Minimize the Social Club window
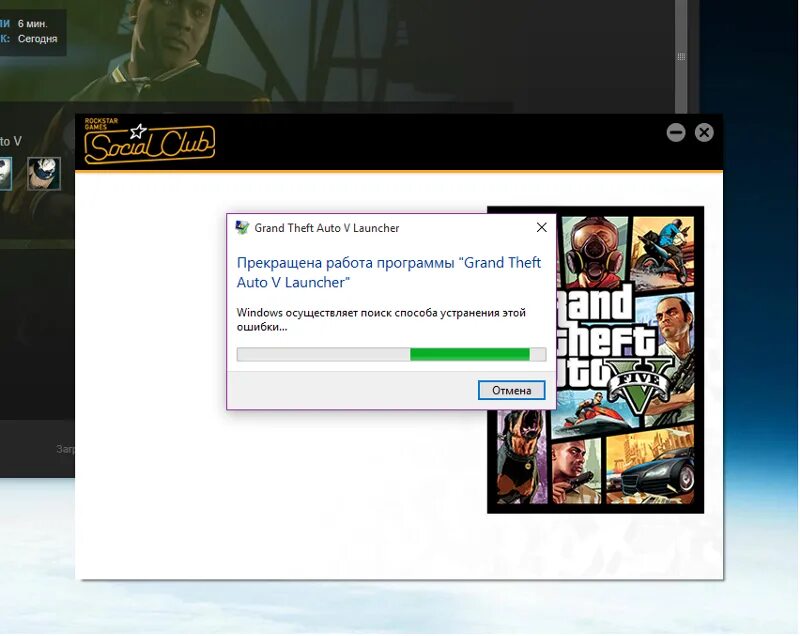The height and width of the screenshot is (636, 800). tap(676, 133)
